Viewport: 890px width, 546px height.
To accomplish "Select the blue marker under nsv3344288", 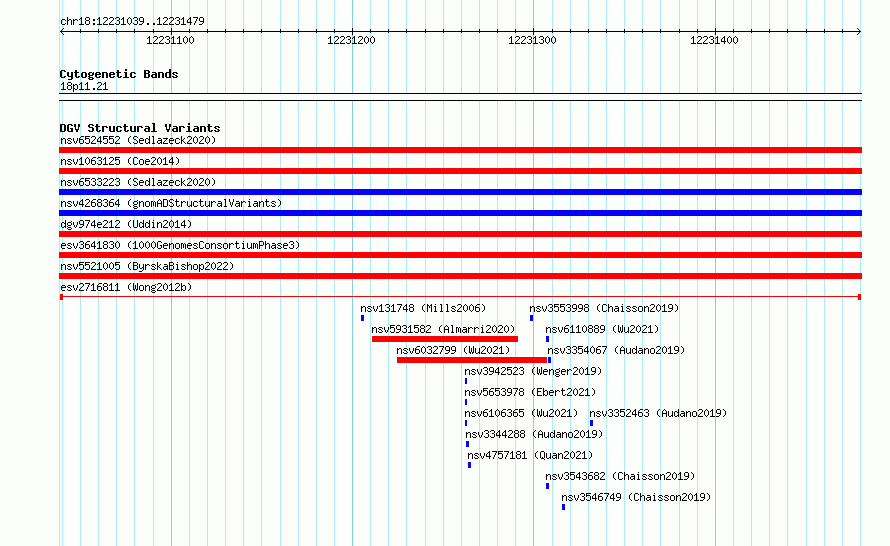I will click(x=467, y=444).
